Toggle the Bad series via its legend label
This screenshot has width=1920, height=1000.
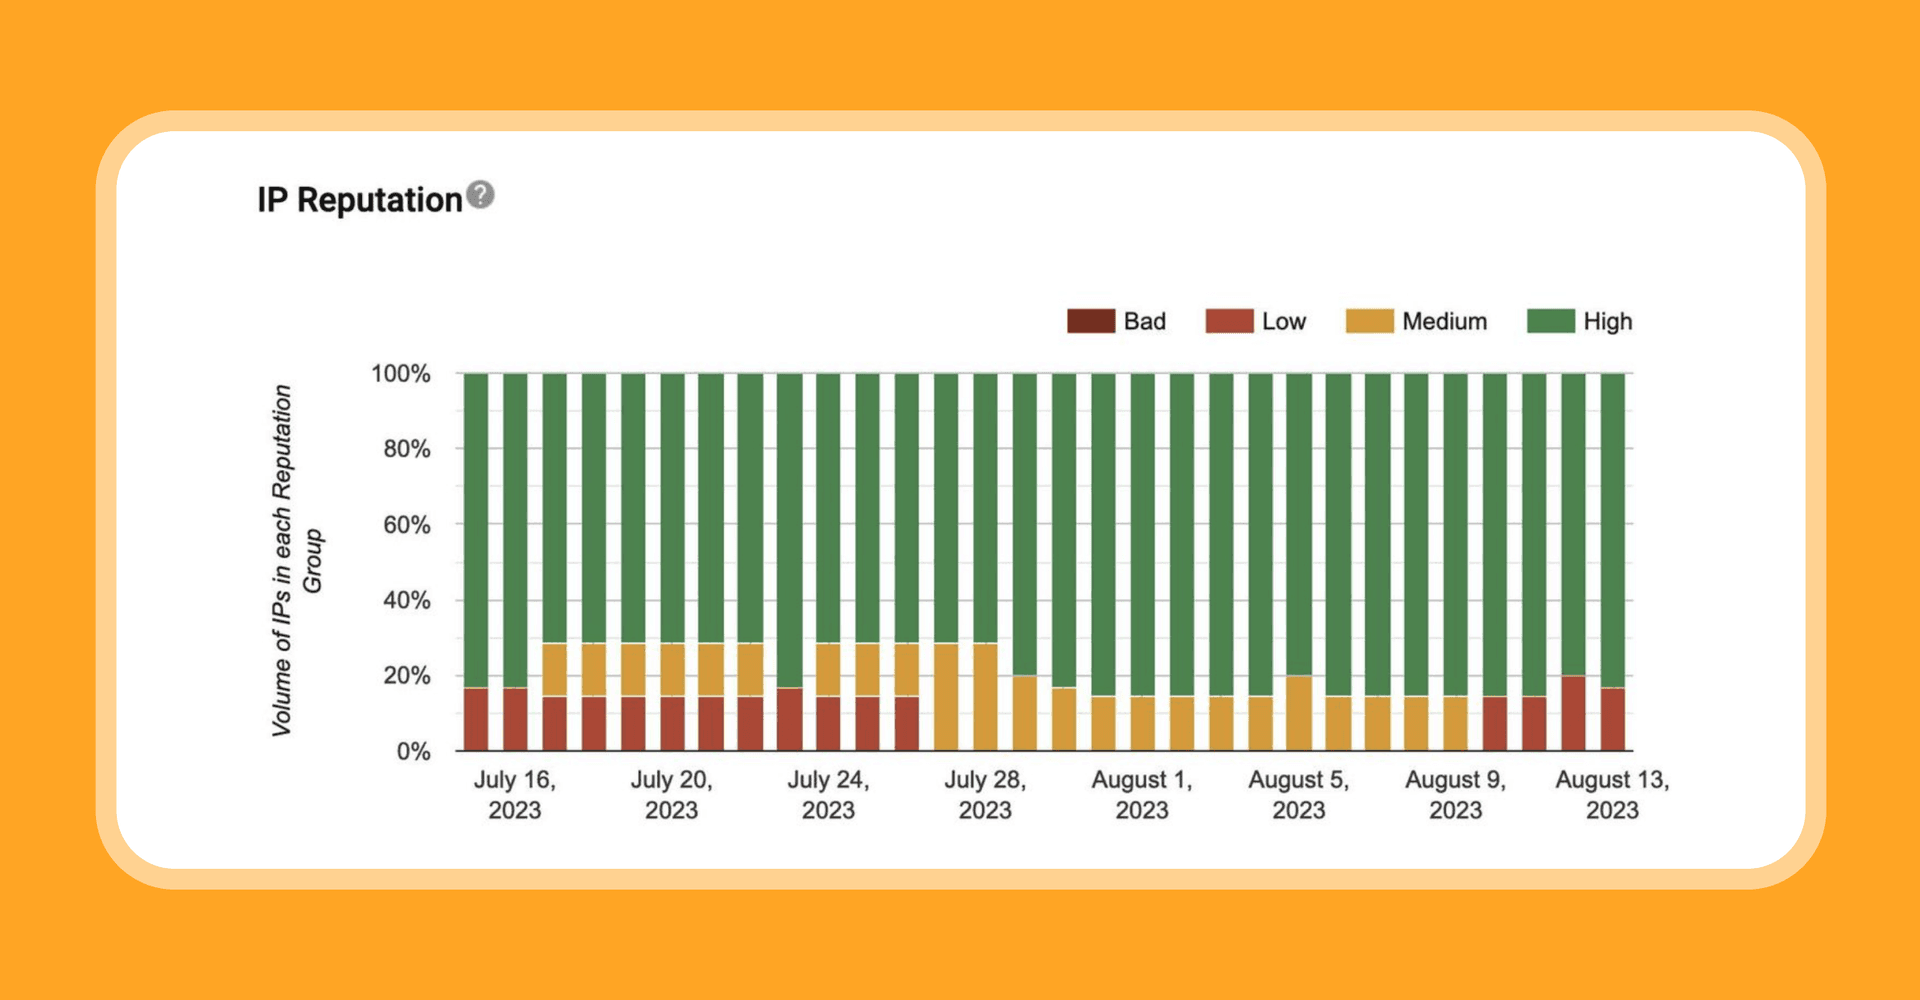1144,321
